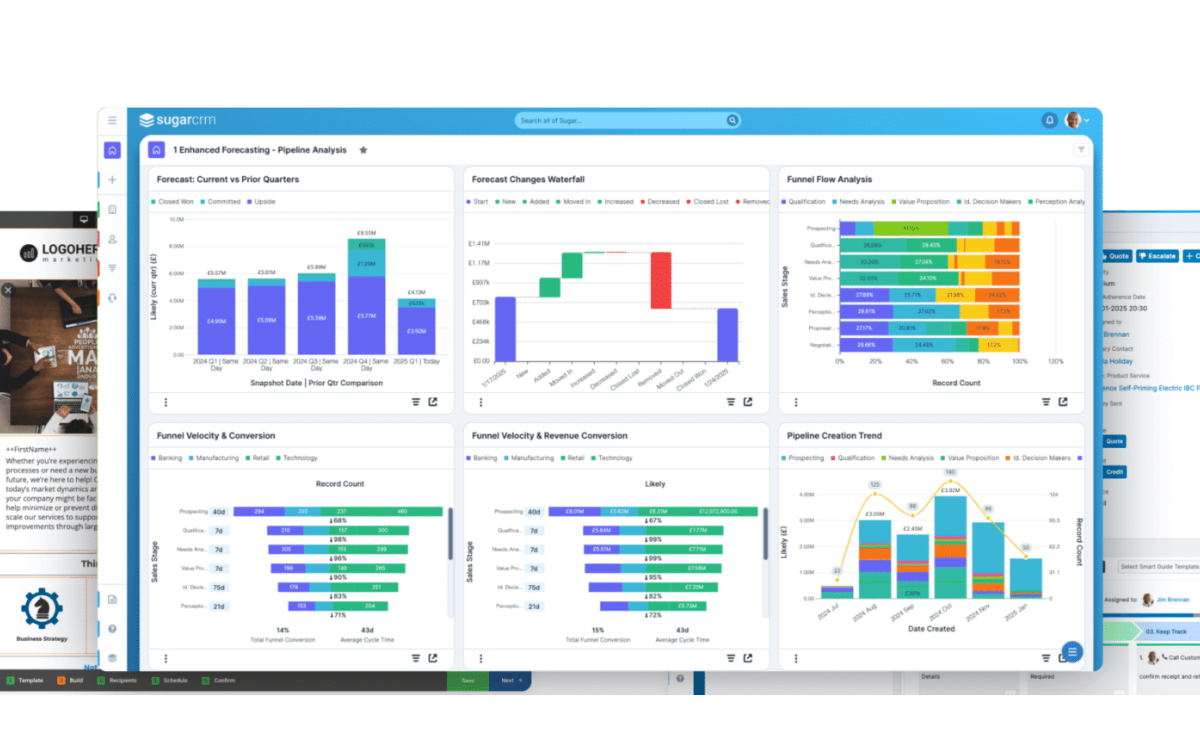Expand Funnel Flow Analysis chart in new window
This screenshot has width=1200, height=750.
coord(1063,402)
